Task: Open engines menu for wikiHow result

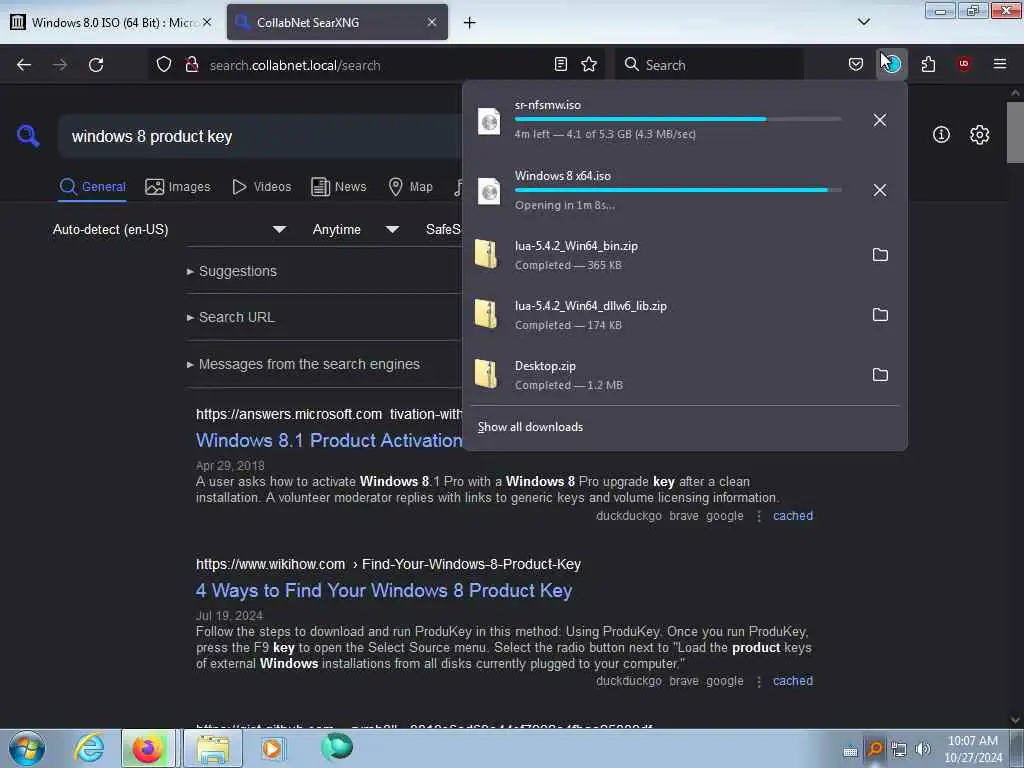Action: tap(758, 681)
